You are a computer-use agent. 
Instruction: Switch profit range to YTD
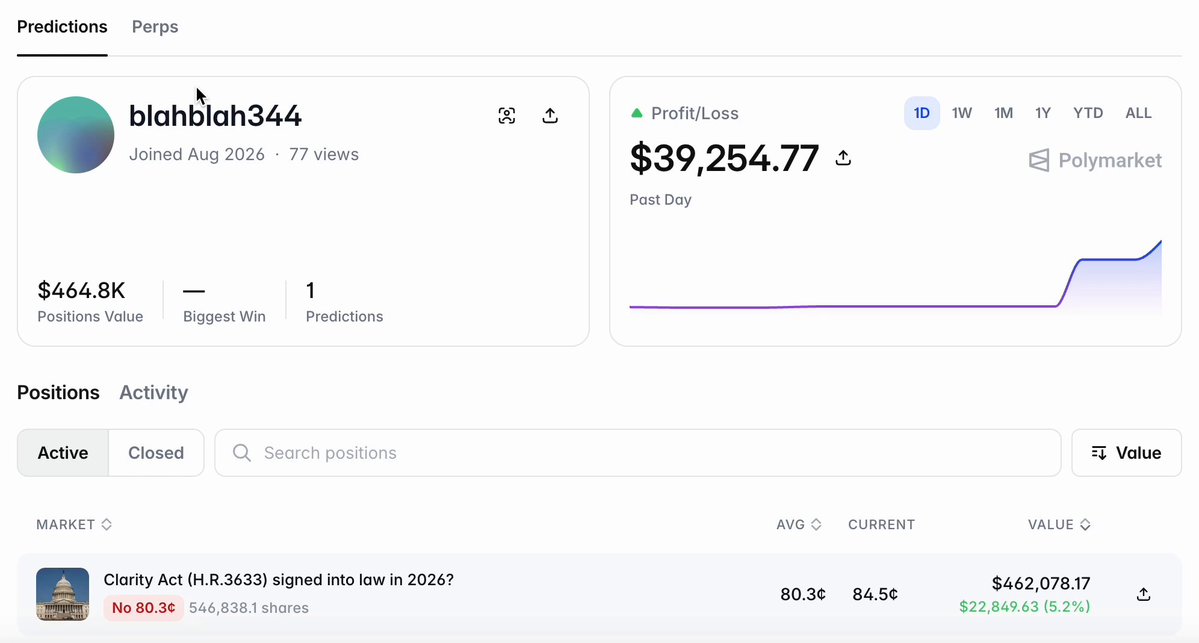point(1088,113)
